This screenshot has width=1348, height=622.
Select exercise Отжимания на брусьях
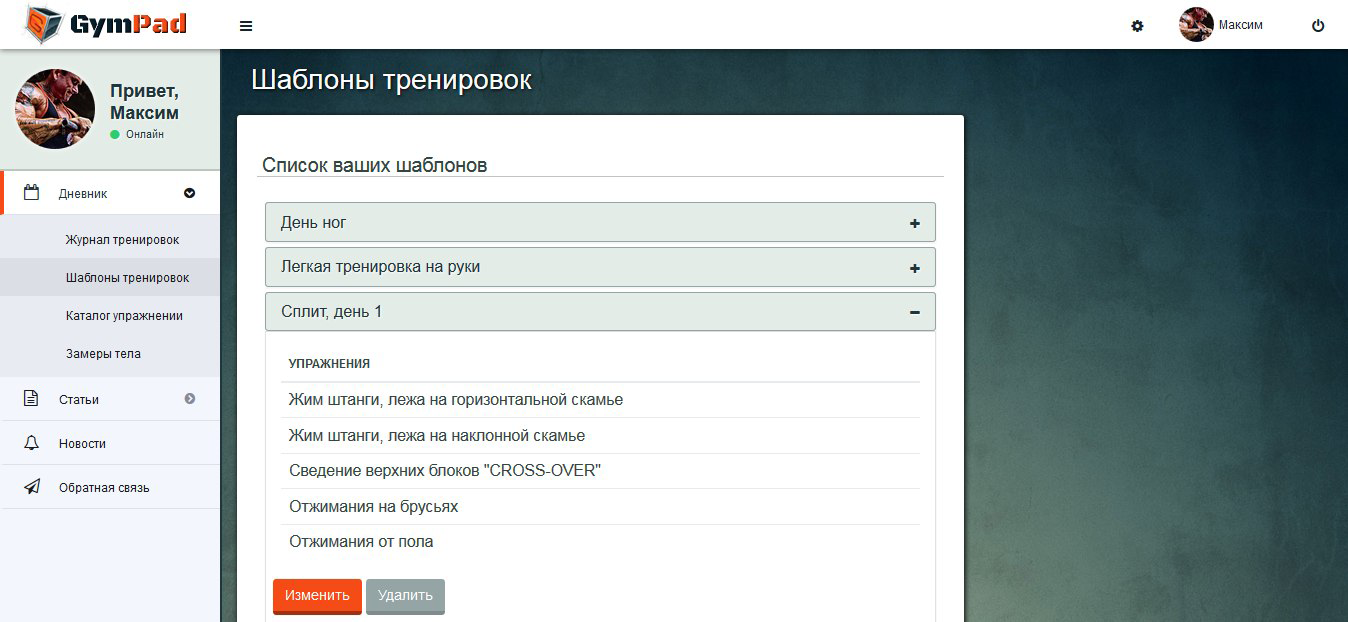pos(374,506)
